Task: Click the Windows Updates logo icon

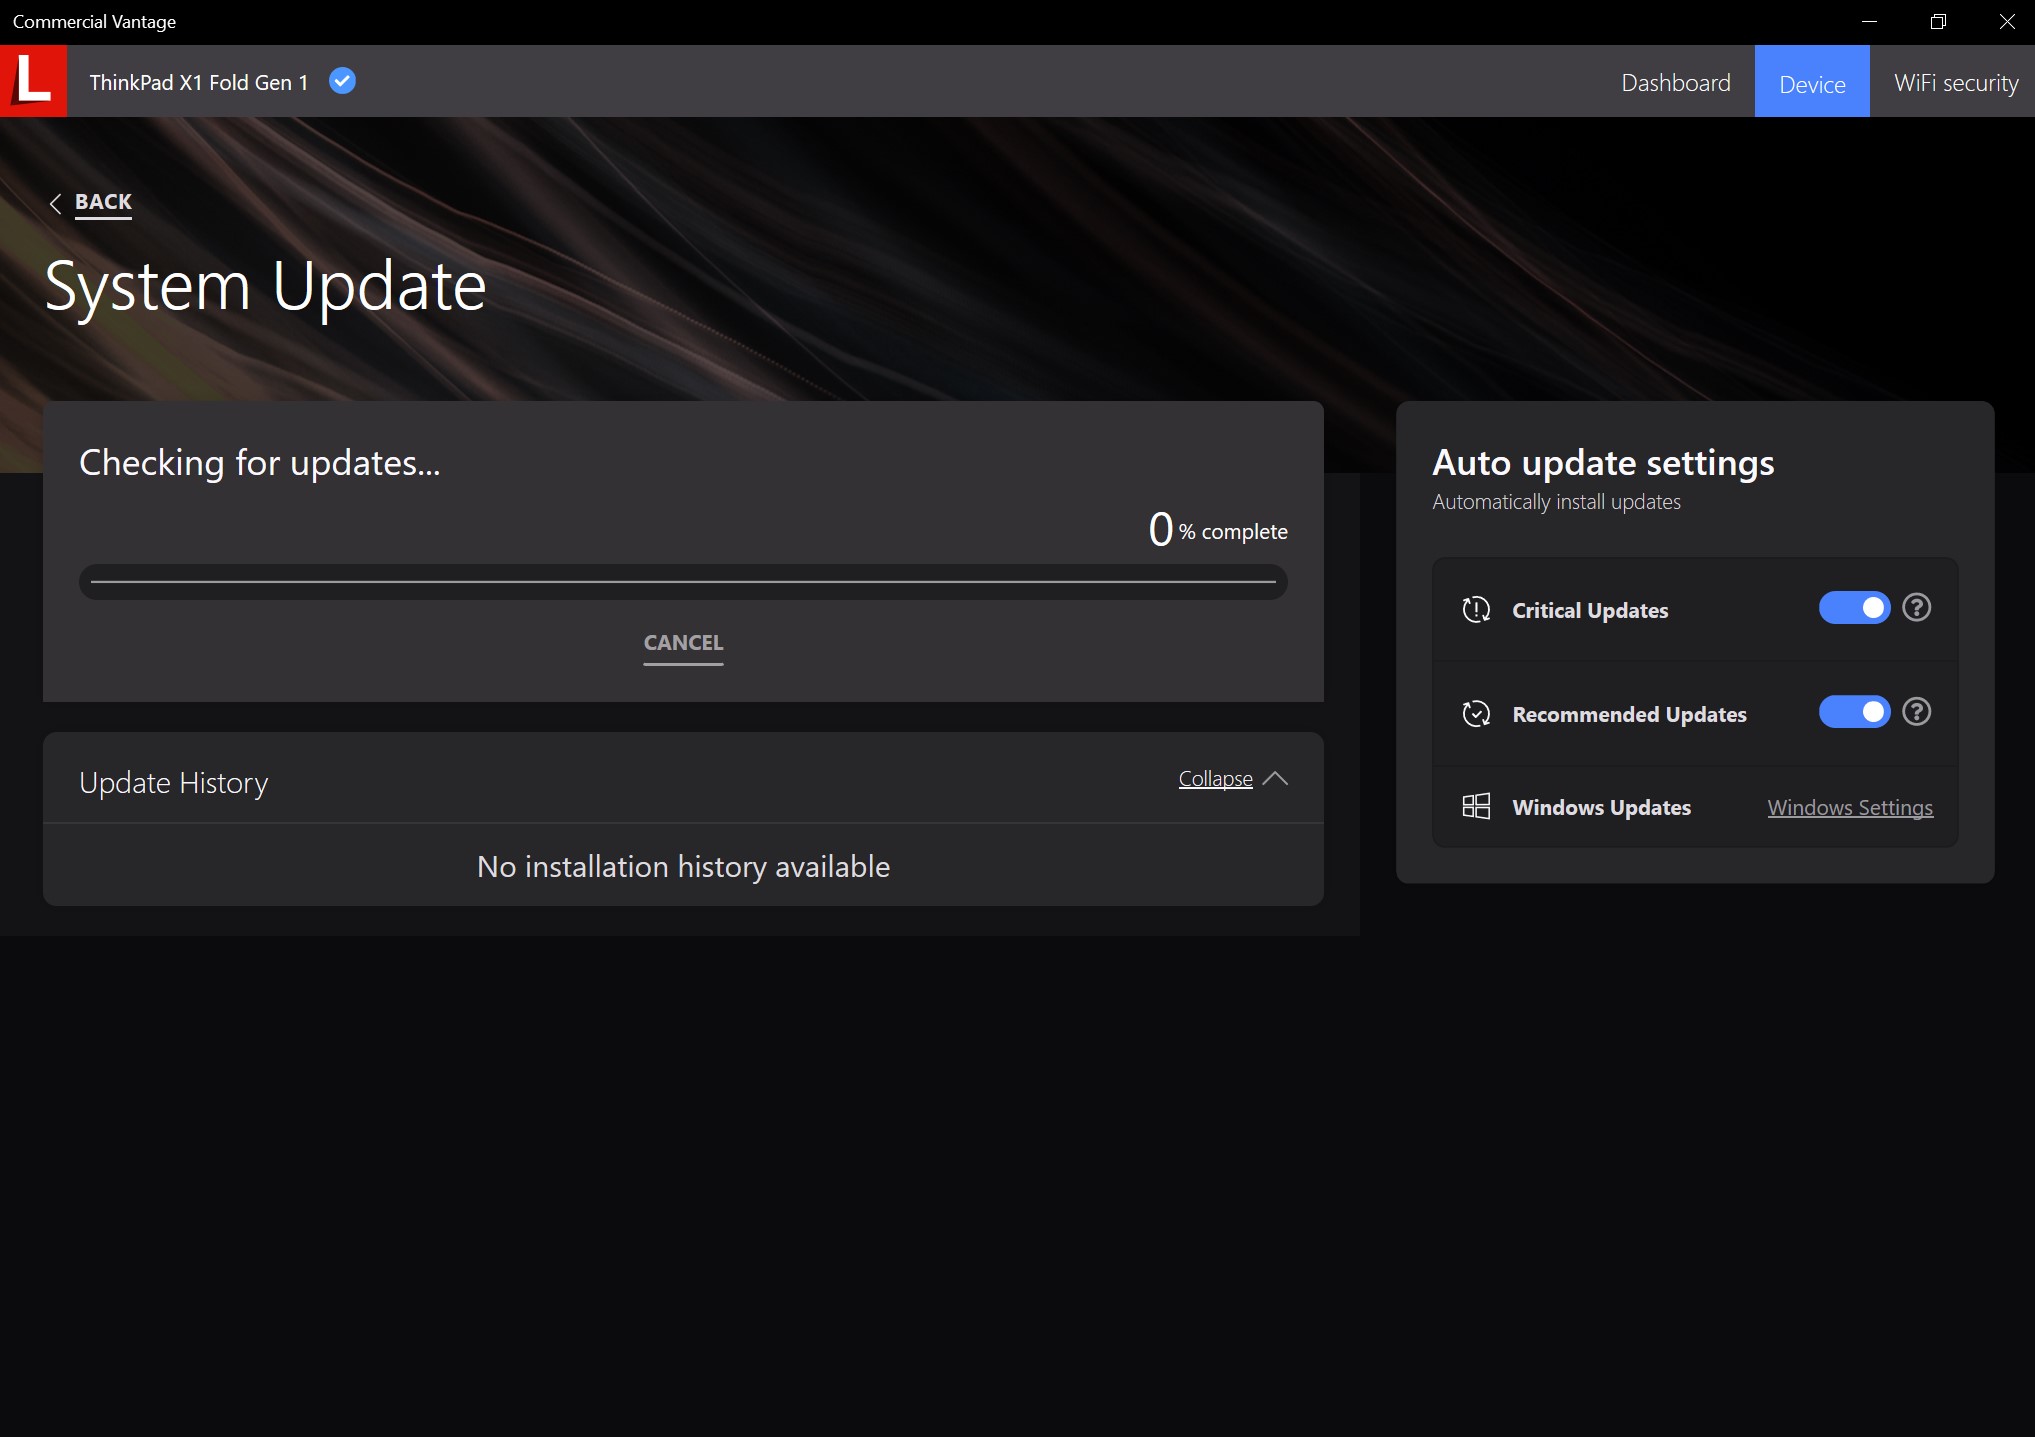Action: coord(1476,806)
